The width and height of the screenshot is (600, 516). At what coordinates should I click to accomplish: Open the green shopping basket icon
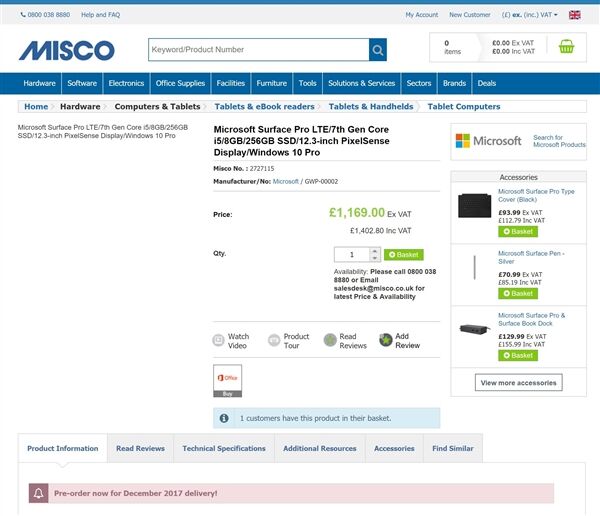[566, 47]
